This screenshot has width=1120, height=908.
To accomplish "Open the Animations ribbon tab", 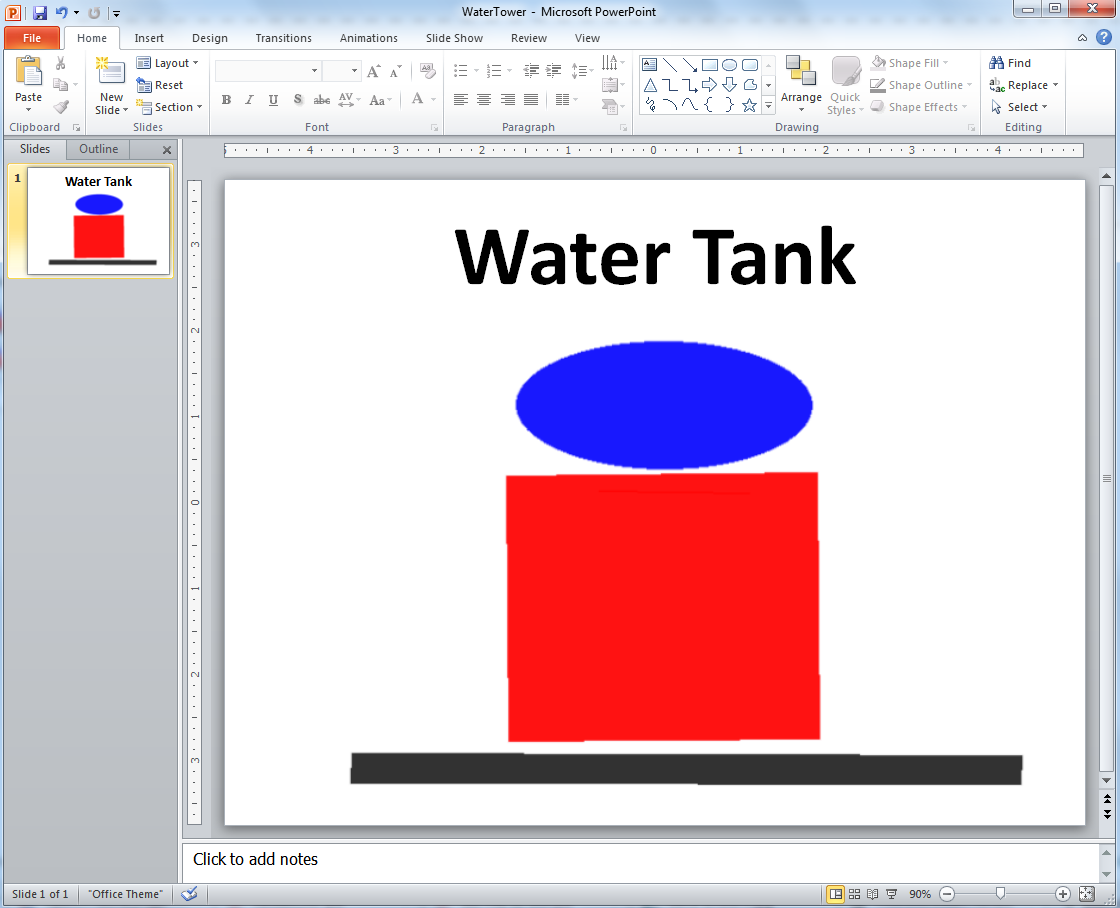I will (x=368, y=38).
